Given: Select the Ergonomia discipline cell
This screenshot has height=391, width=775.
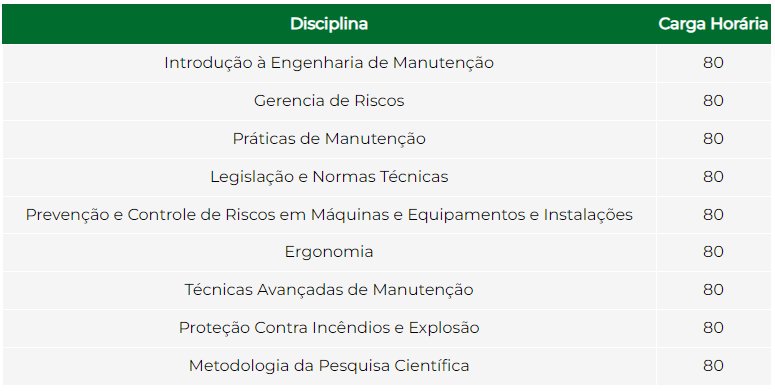Looking at the screenshot, I should 329,252.
